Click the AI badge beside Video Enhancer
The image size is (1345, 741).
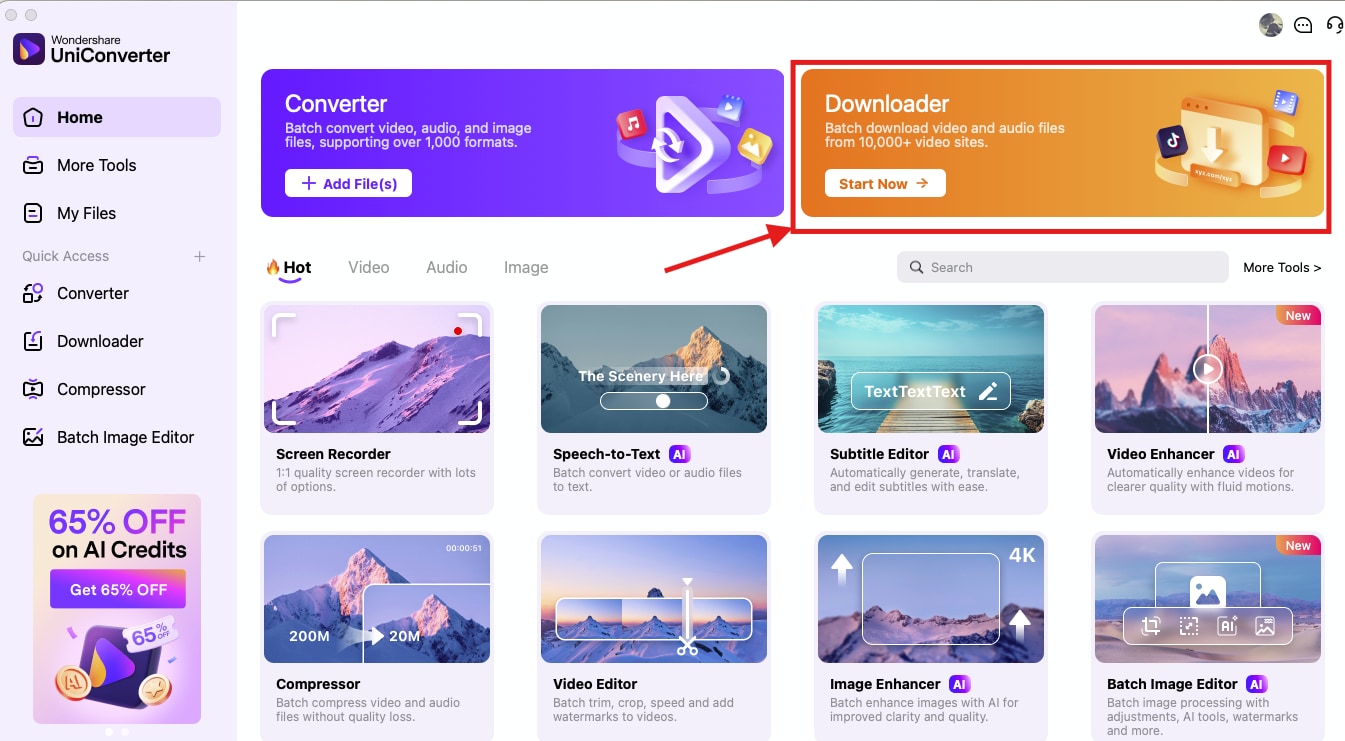tap(1233, 454)
